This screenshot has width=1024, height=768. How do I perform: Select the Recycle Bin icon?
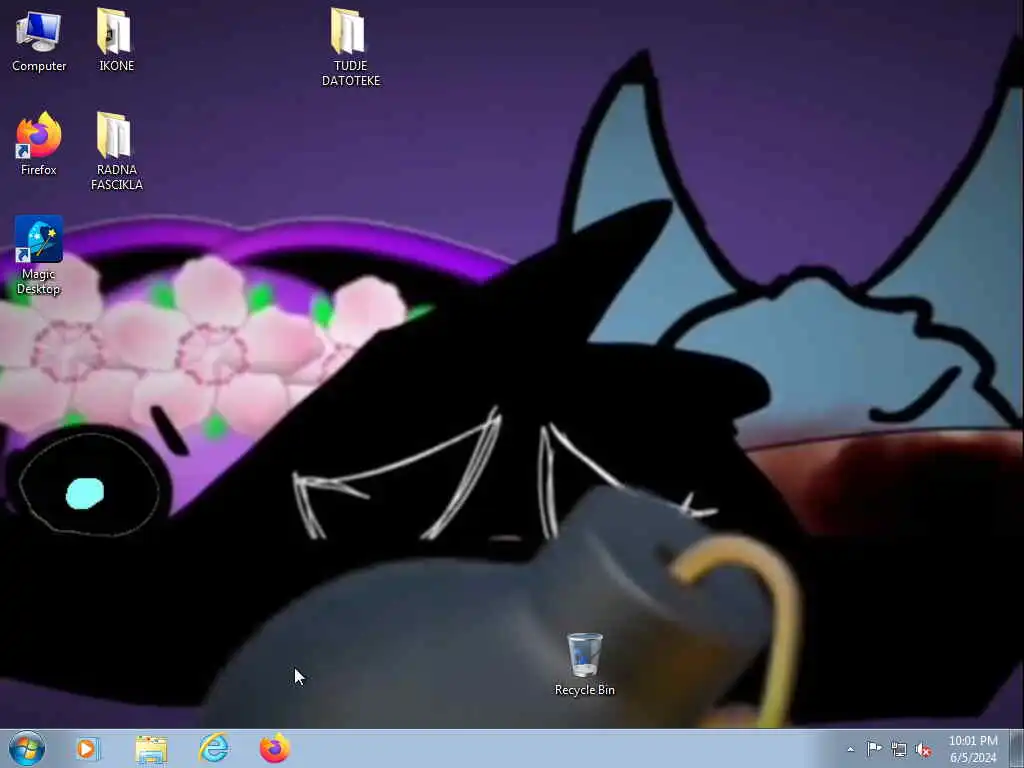[584, 664]
